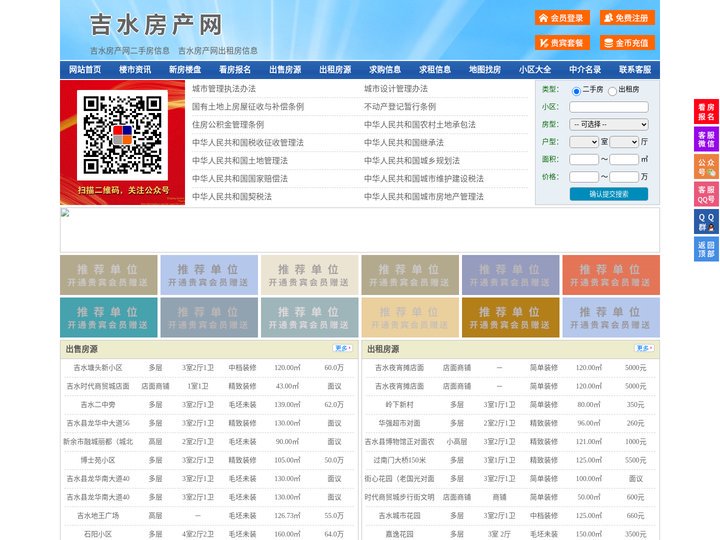Open the 免费注册 free register button
This screenshot has width=720, height=540.
tap(627, 18)
